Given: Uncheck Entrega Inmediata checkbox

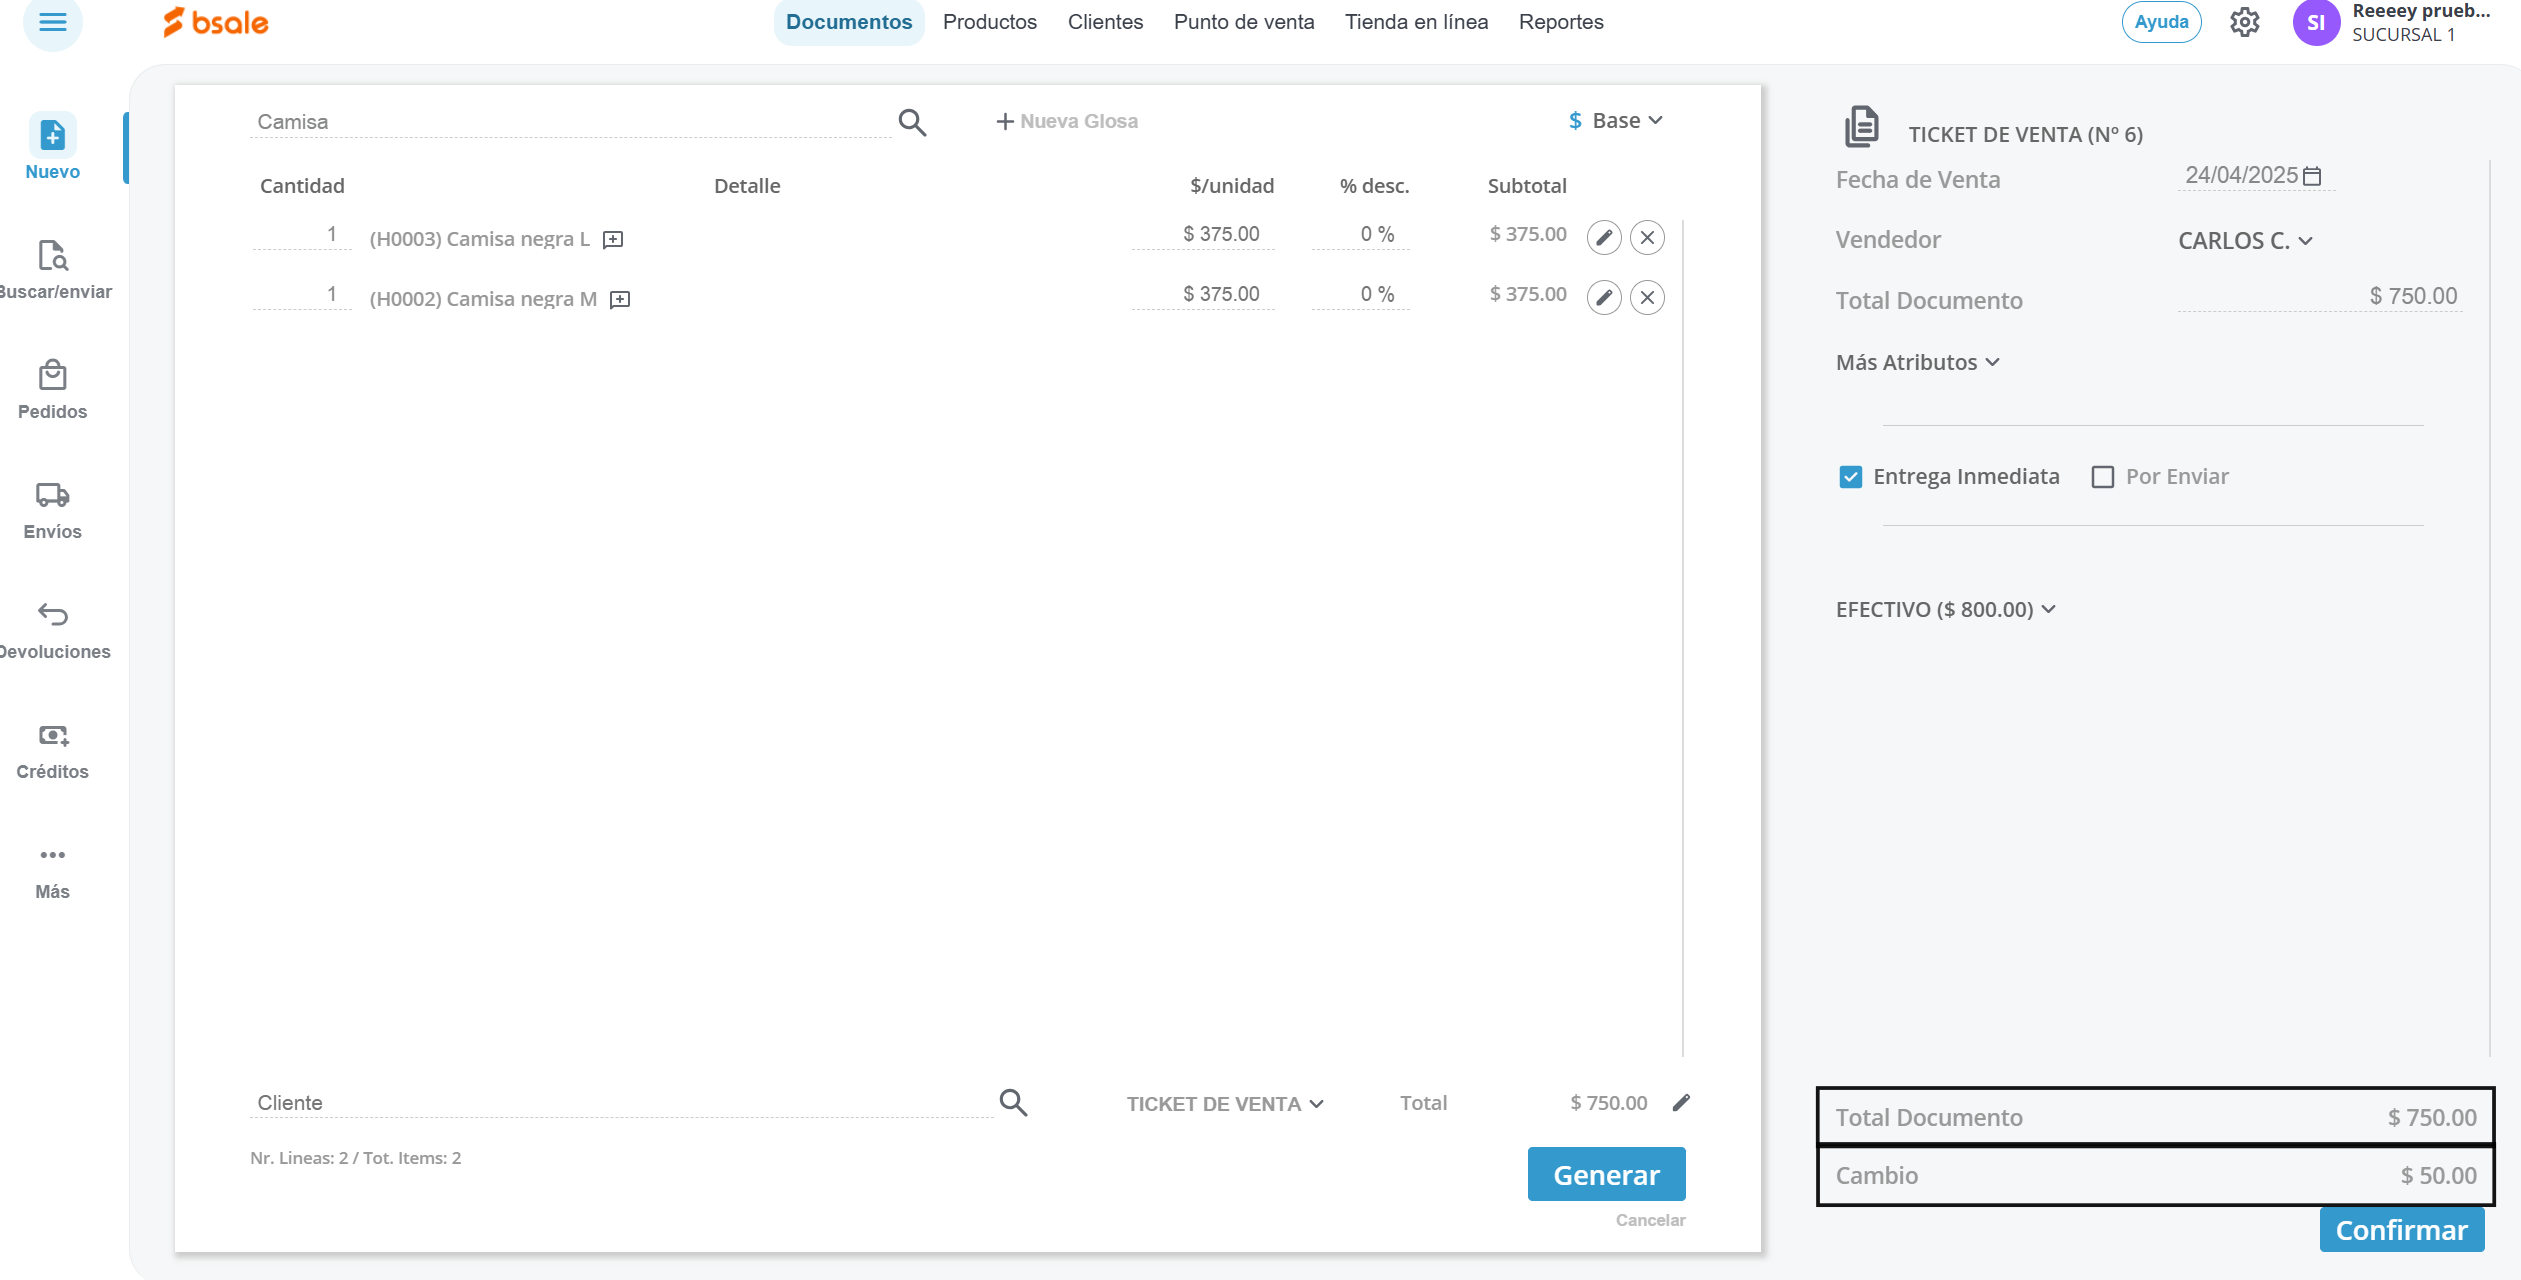Looking at the screenshot, I should click(x=1850, y=477).
